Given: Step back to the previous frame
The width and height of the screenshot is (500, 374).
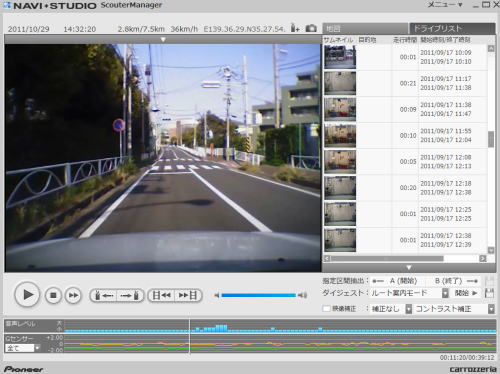Looking at the screenshot, I should coord(161,295).
